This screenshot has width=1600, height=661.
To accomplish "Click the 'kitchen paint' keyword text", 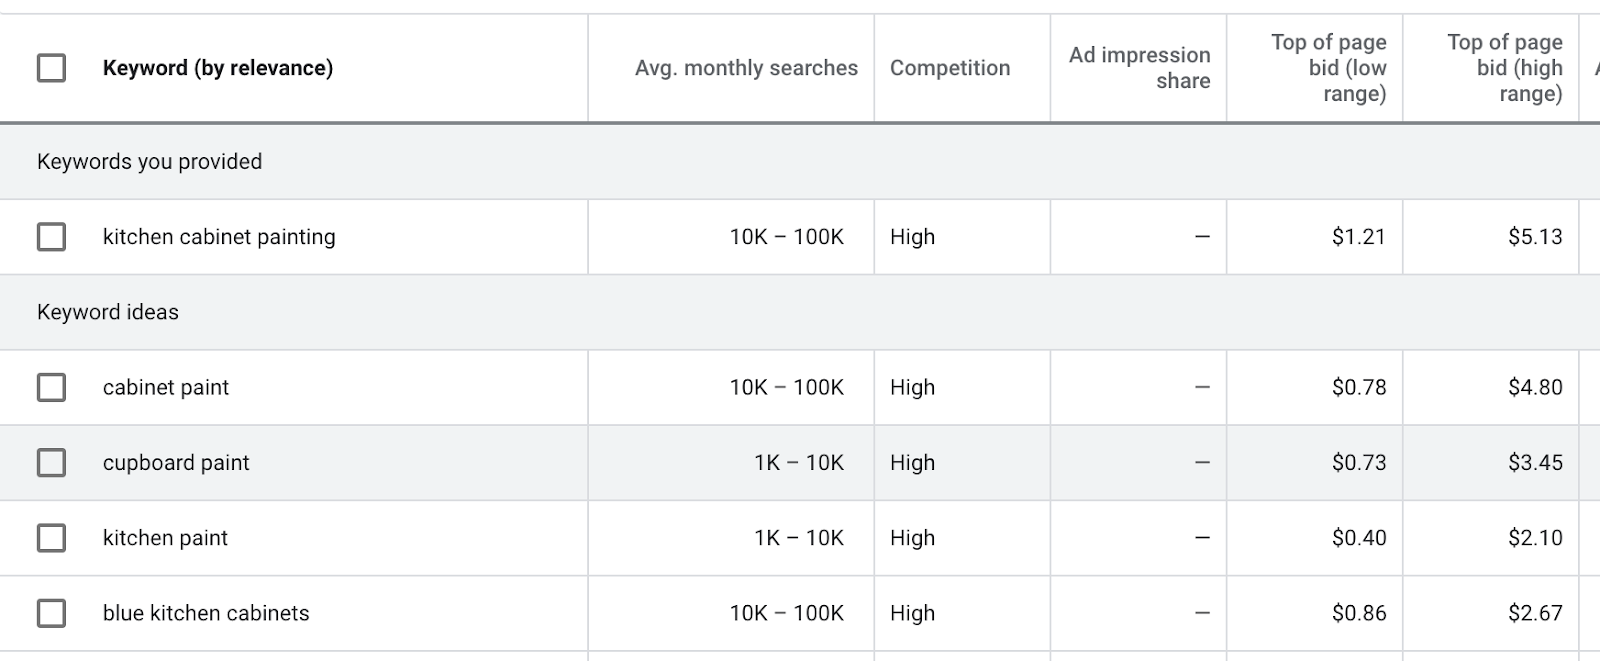I will coord(165,538).
